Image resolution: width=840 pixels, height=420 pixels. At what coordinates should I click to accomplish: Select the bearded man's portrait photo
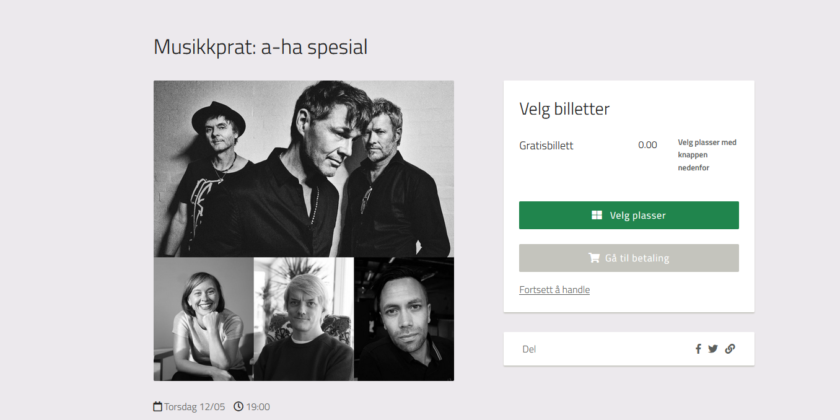point(404,318)
